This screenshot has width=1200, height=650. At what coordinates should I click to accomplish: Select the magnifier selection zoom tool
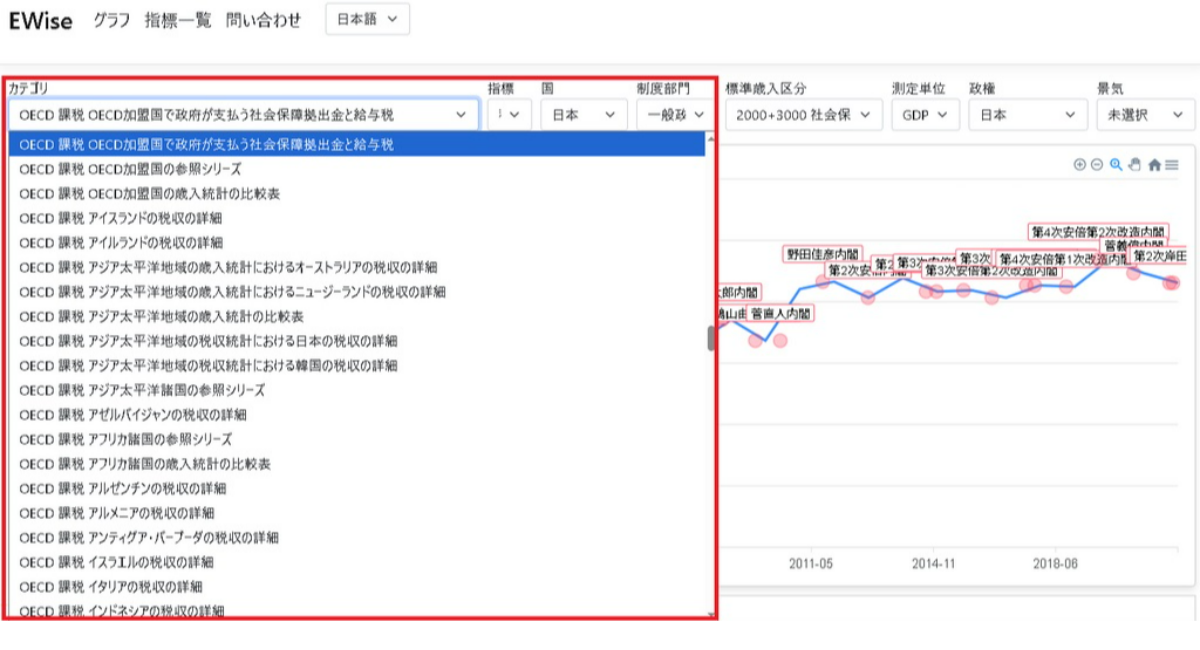point(1116,165)
